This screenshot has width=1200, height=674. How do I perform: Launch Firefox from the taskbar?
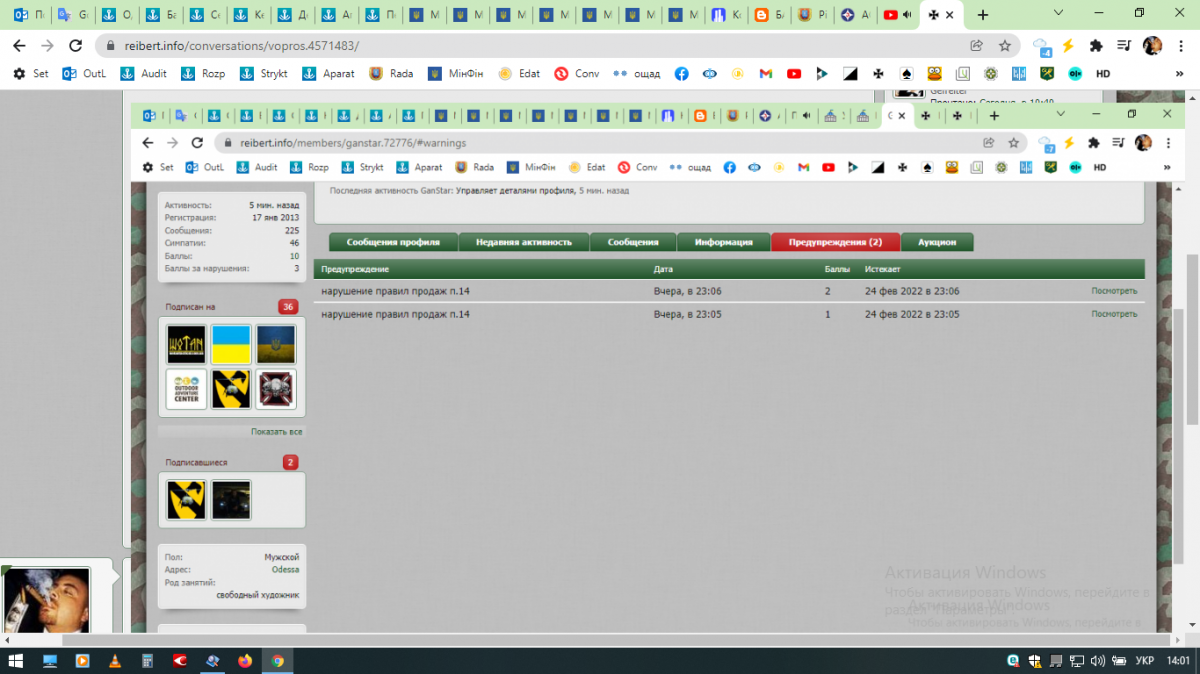tap(245, 661)
